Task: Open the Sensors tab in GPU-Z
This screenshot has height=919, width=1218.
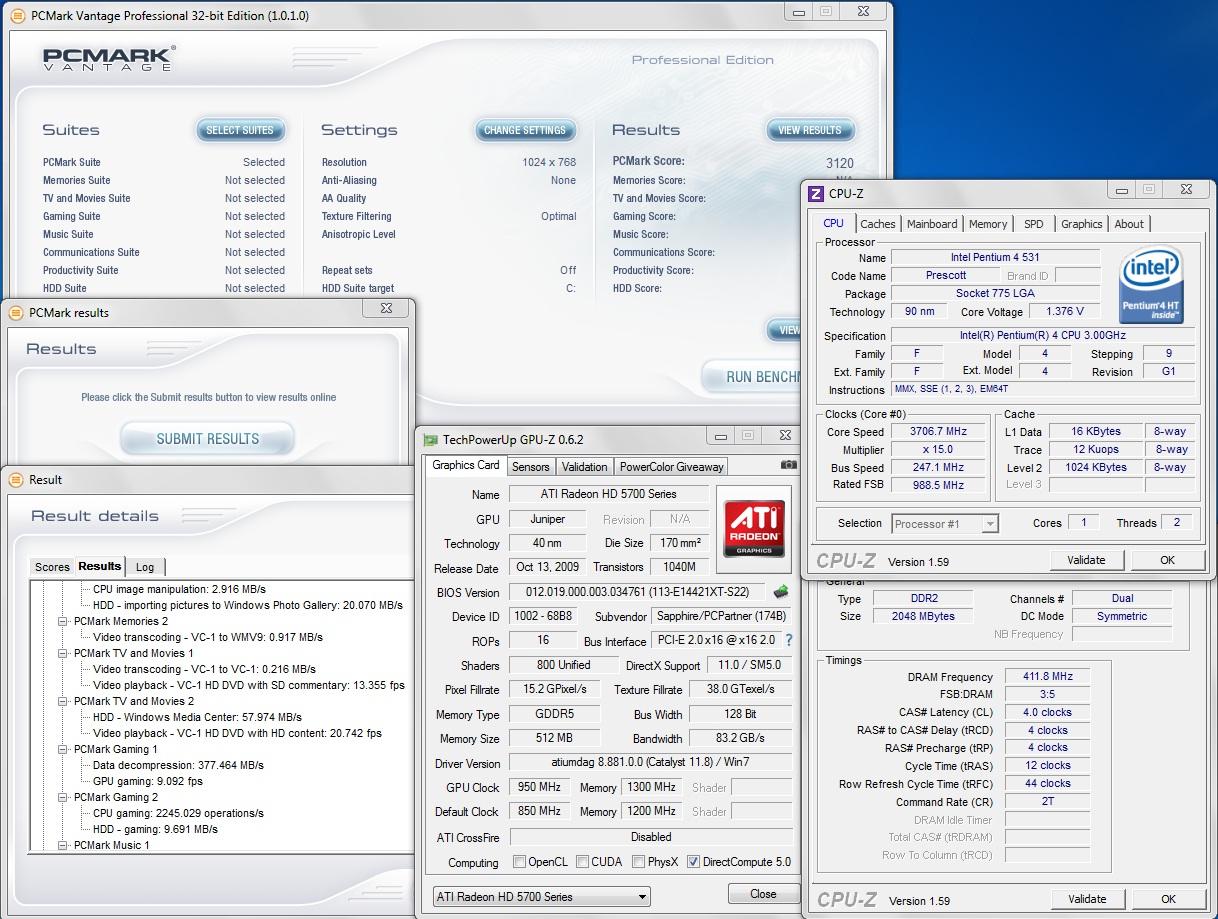Action: [530, 467]
